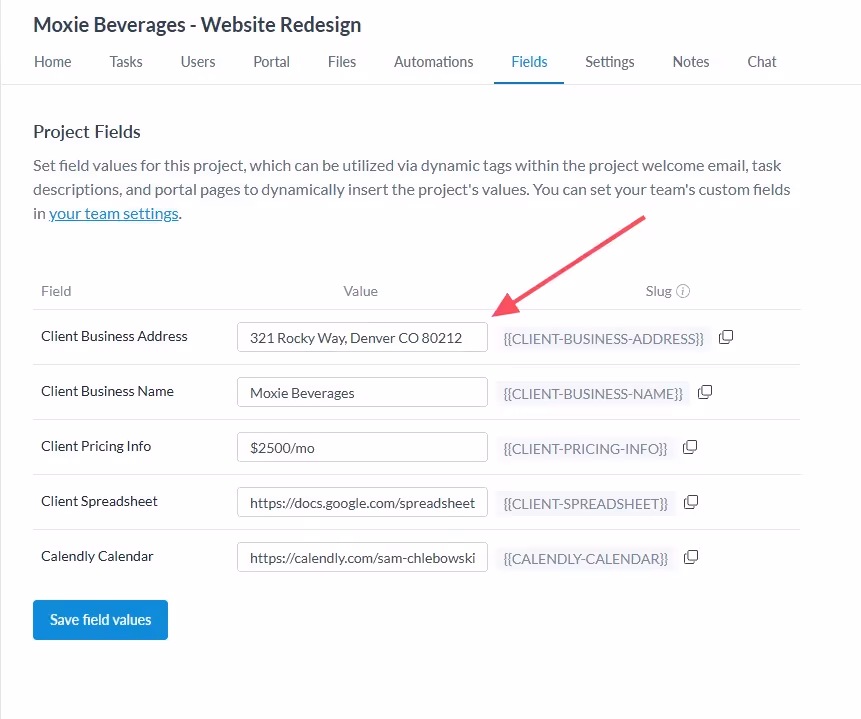Screen dimensions: 861x719
Task: Switch to the Tasks tab
Action: [x=126, y=62]
